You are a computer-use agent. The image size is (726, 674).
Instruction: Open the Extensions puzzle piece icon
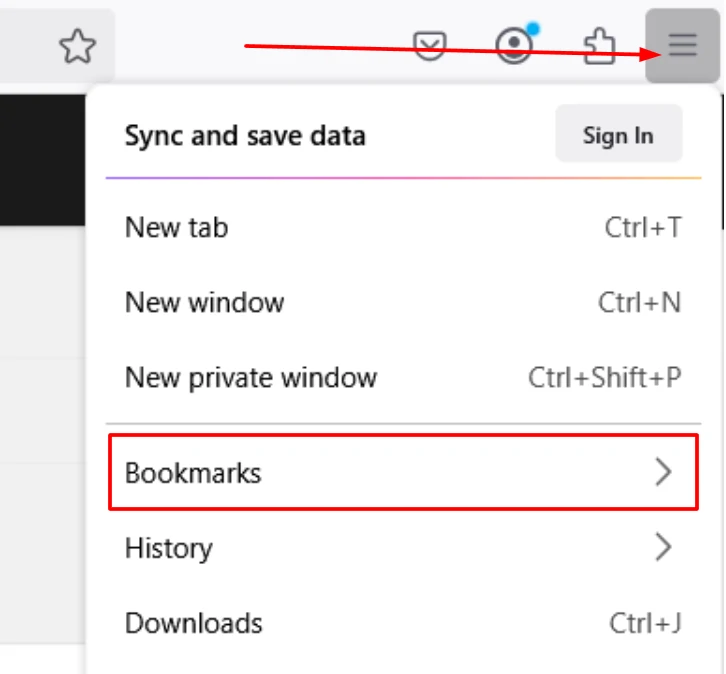coord(599,46)
